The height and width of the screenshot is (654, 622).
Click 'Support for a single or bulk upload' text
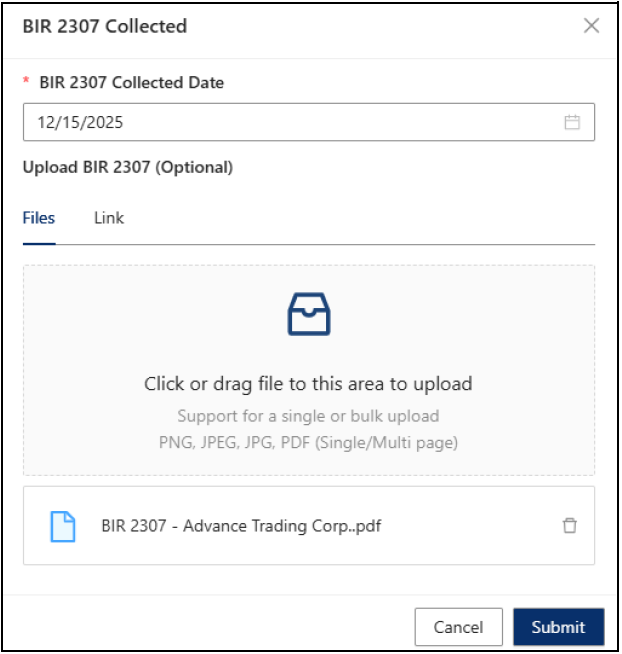(308, 416)
